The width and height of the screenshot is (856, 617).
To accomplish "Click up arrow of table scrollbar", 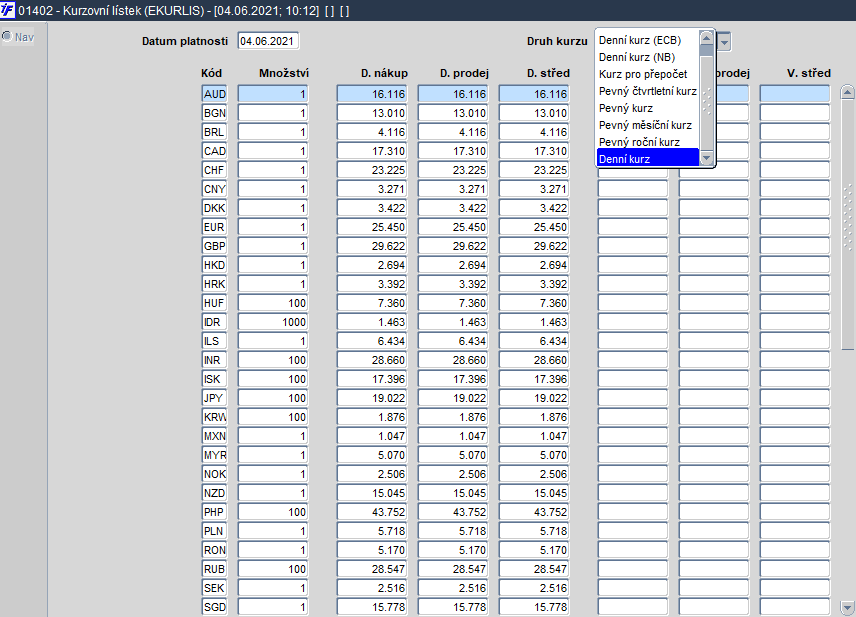I will point(847,92).
